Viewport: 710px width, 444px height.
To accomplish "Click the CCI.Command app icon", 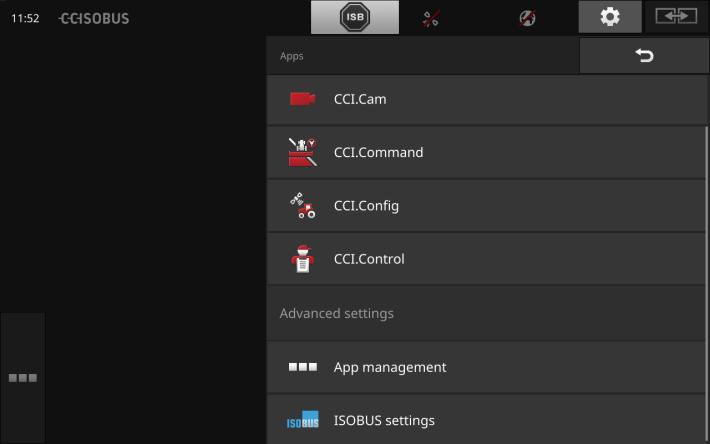I will point(302,152).
